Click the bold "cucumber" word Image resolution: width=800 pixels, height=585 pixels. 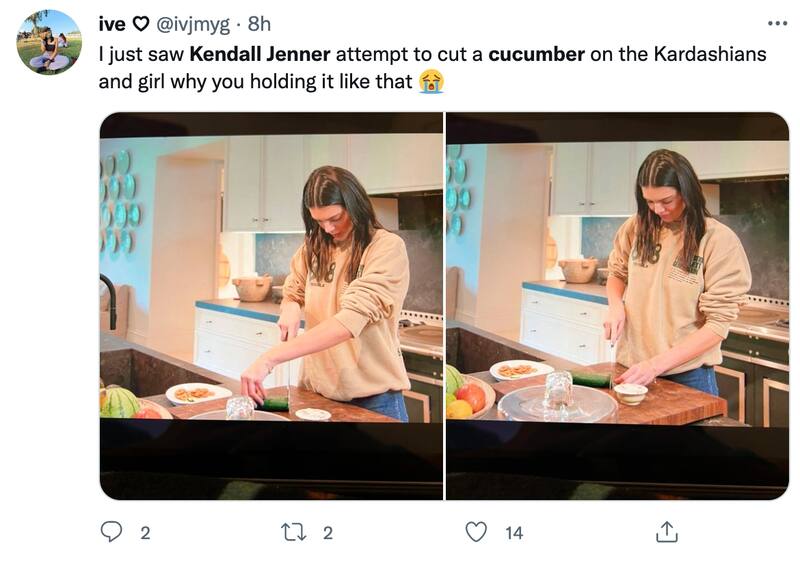536,54
